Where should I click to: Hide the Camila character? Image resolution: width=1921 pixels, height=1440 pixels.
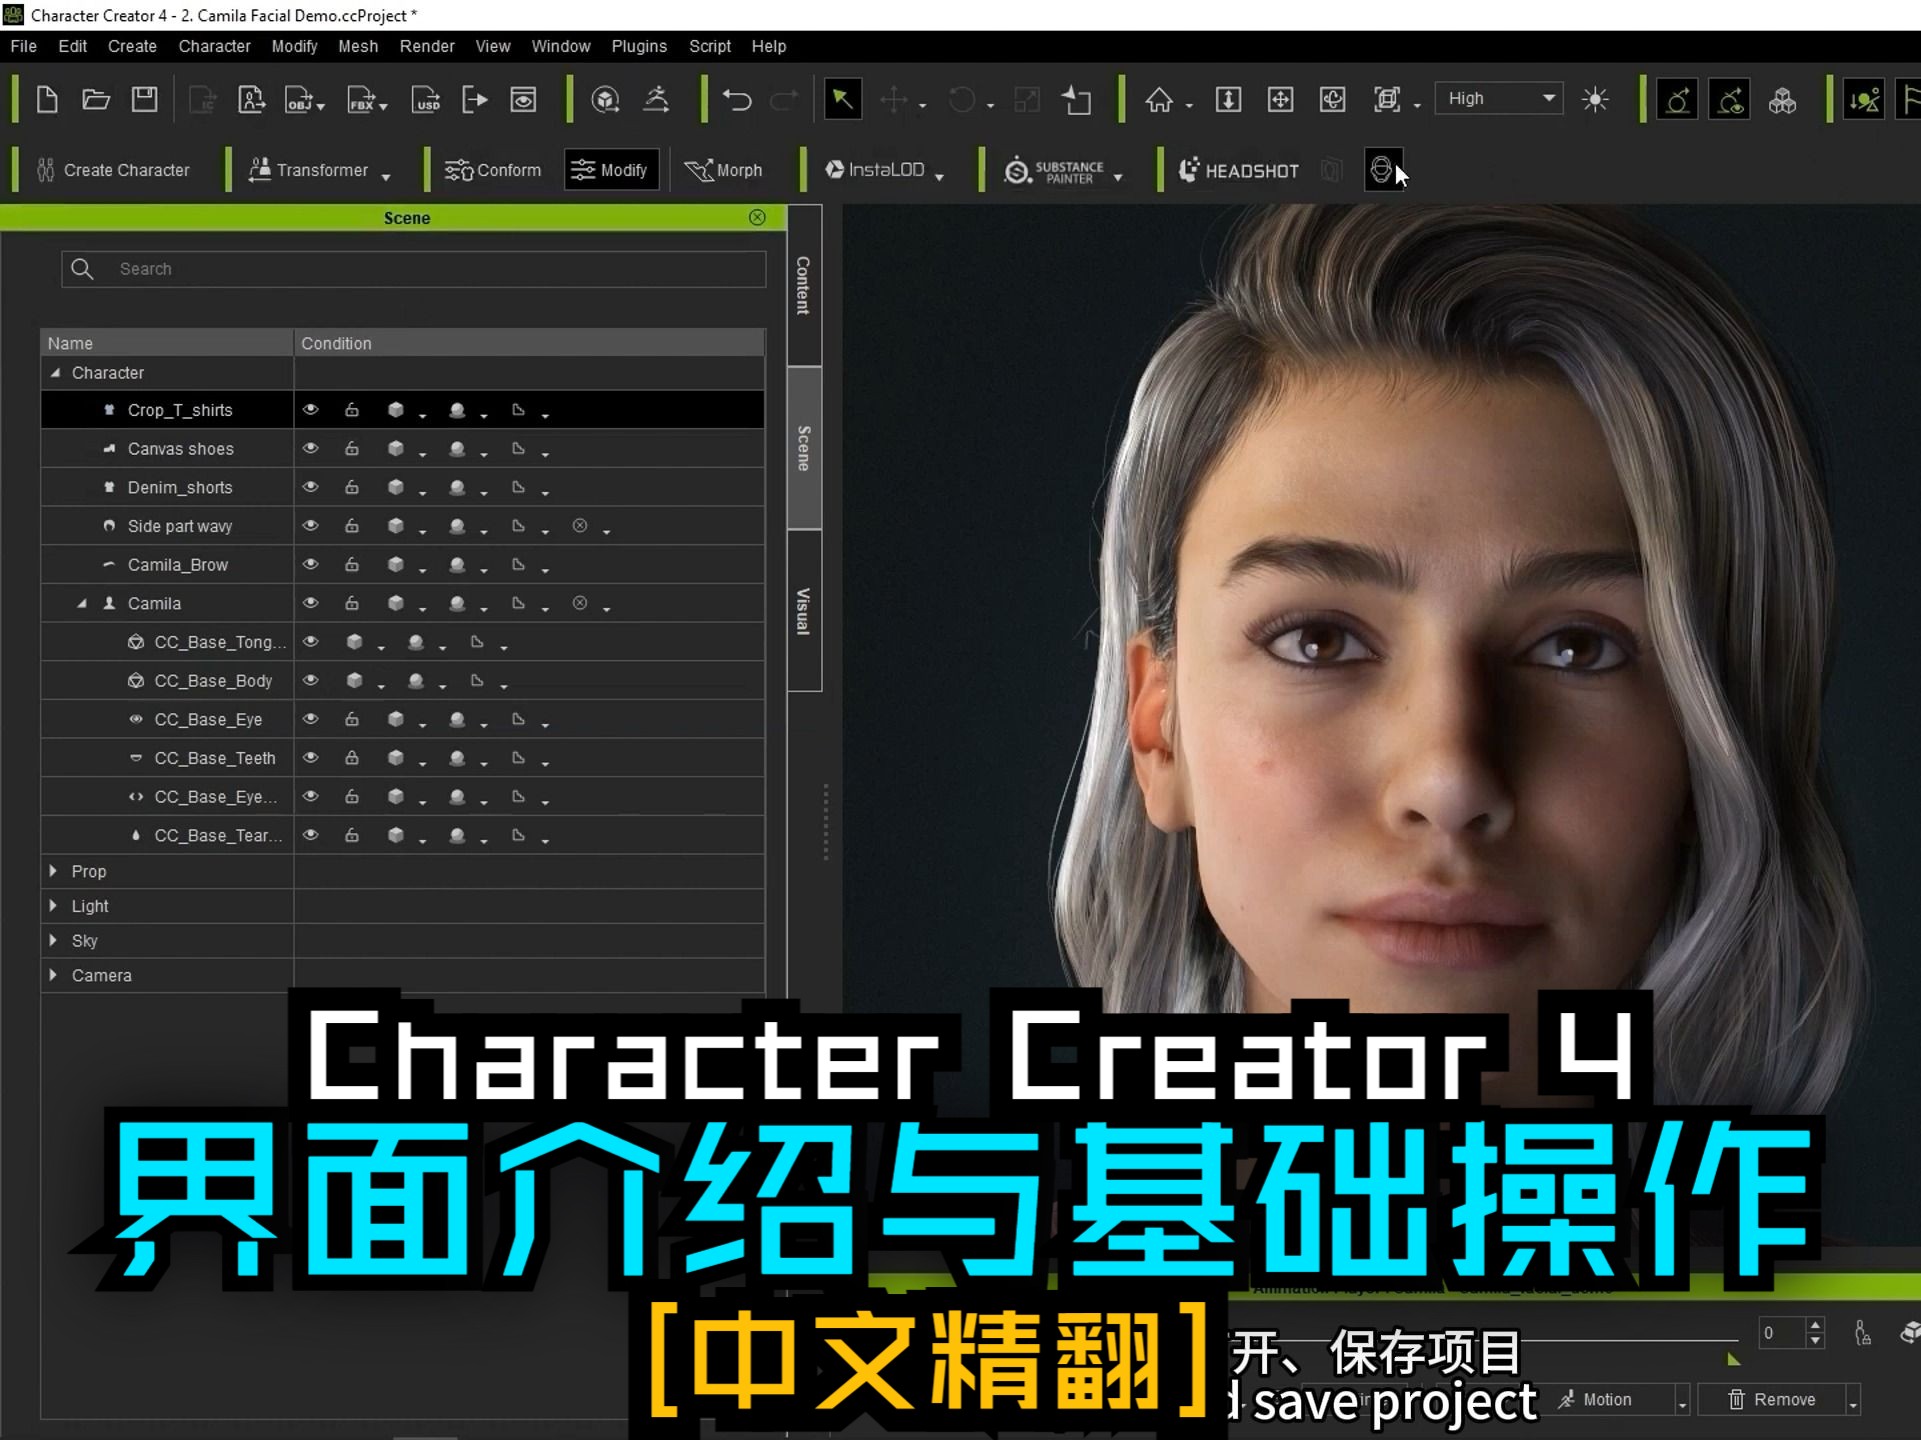pyautogui.click(x=311, y=603)
